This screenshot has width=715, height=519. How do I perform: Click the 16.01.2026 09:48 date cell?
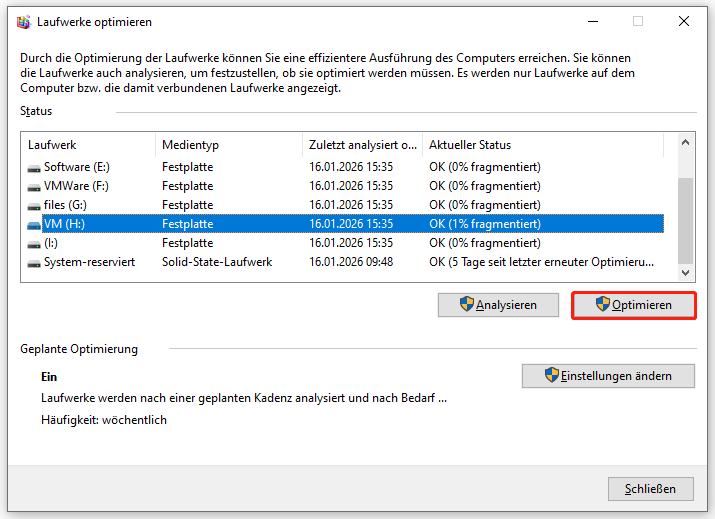point(351,262)
